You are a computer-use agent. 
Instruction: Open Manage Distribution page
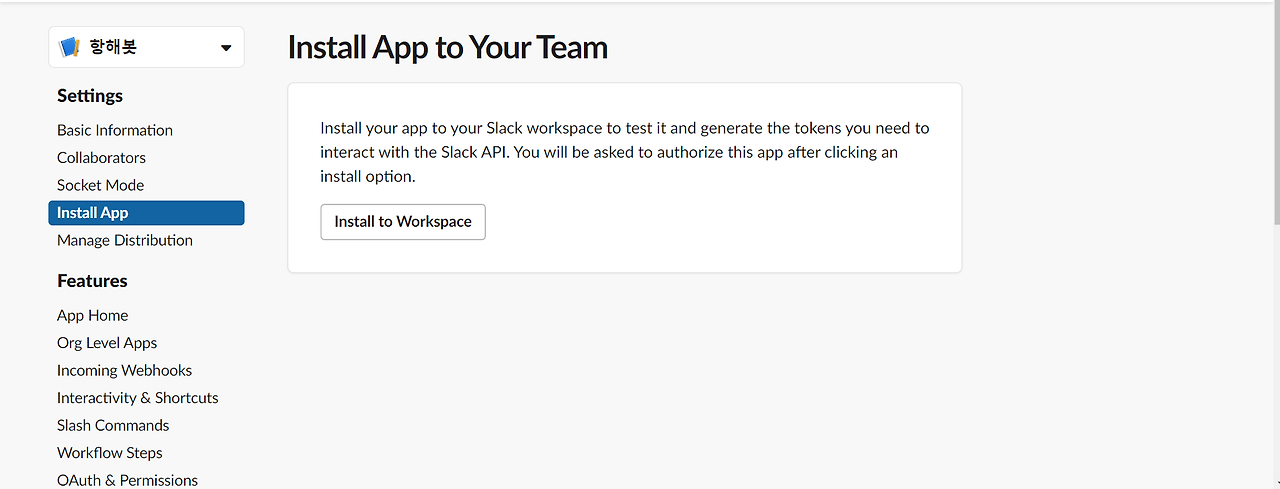125,240
